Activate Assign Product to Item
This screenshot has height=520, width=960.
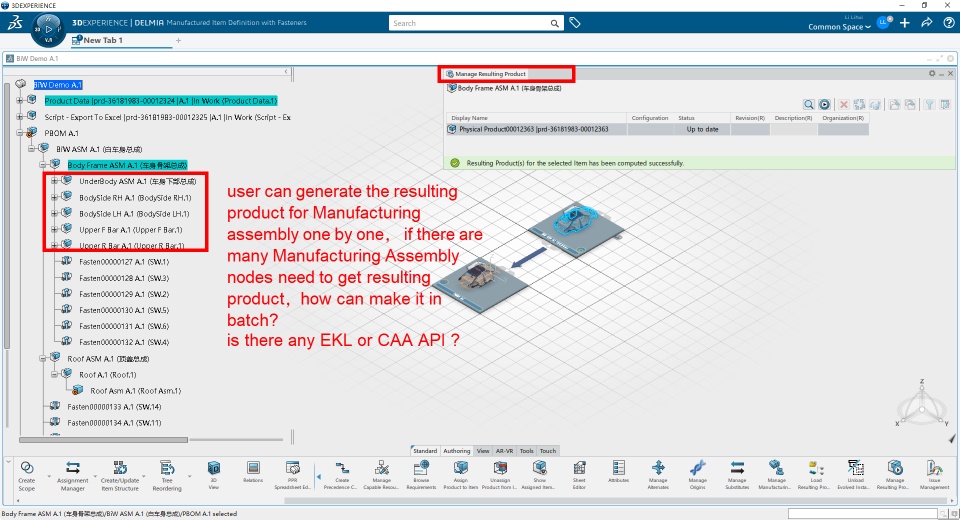460,475
